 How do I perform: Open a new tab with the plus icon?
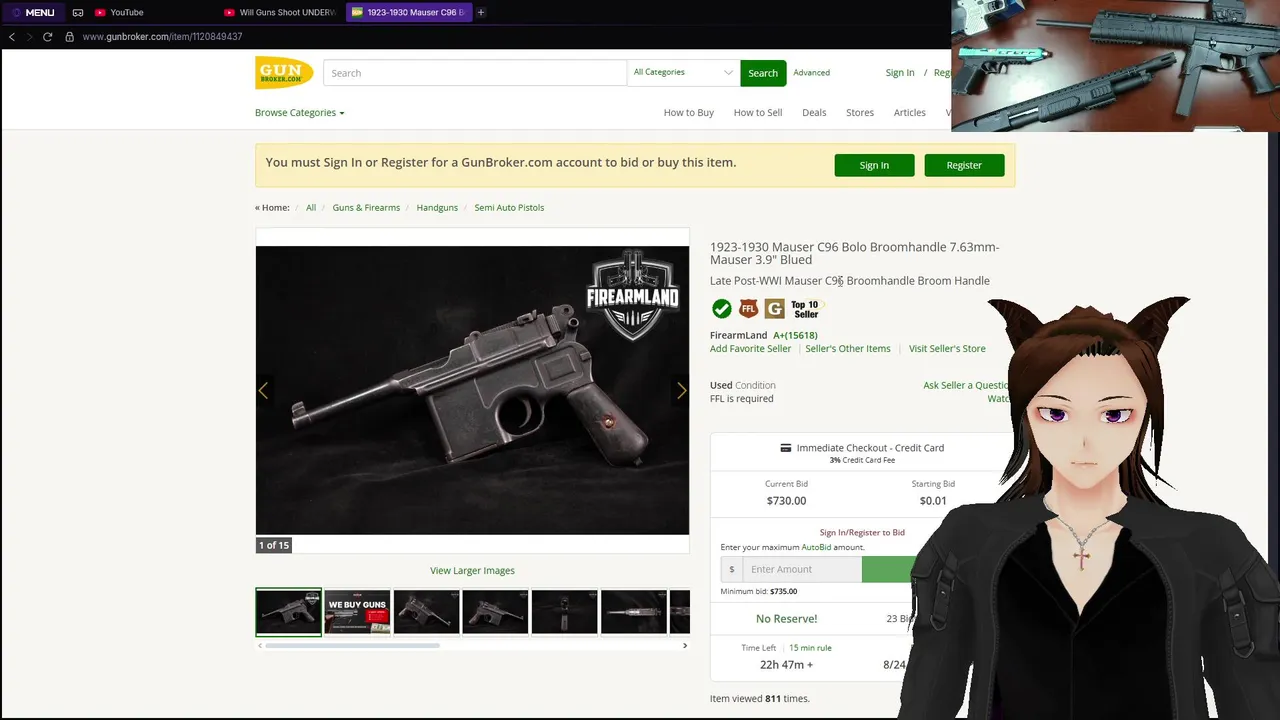[481, 12]
